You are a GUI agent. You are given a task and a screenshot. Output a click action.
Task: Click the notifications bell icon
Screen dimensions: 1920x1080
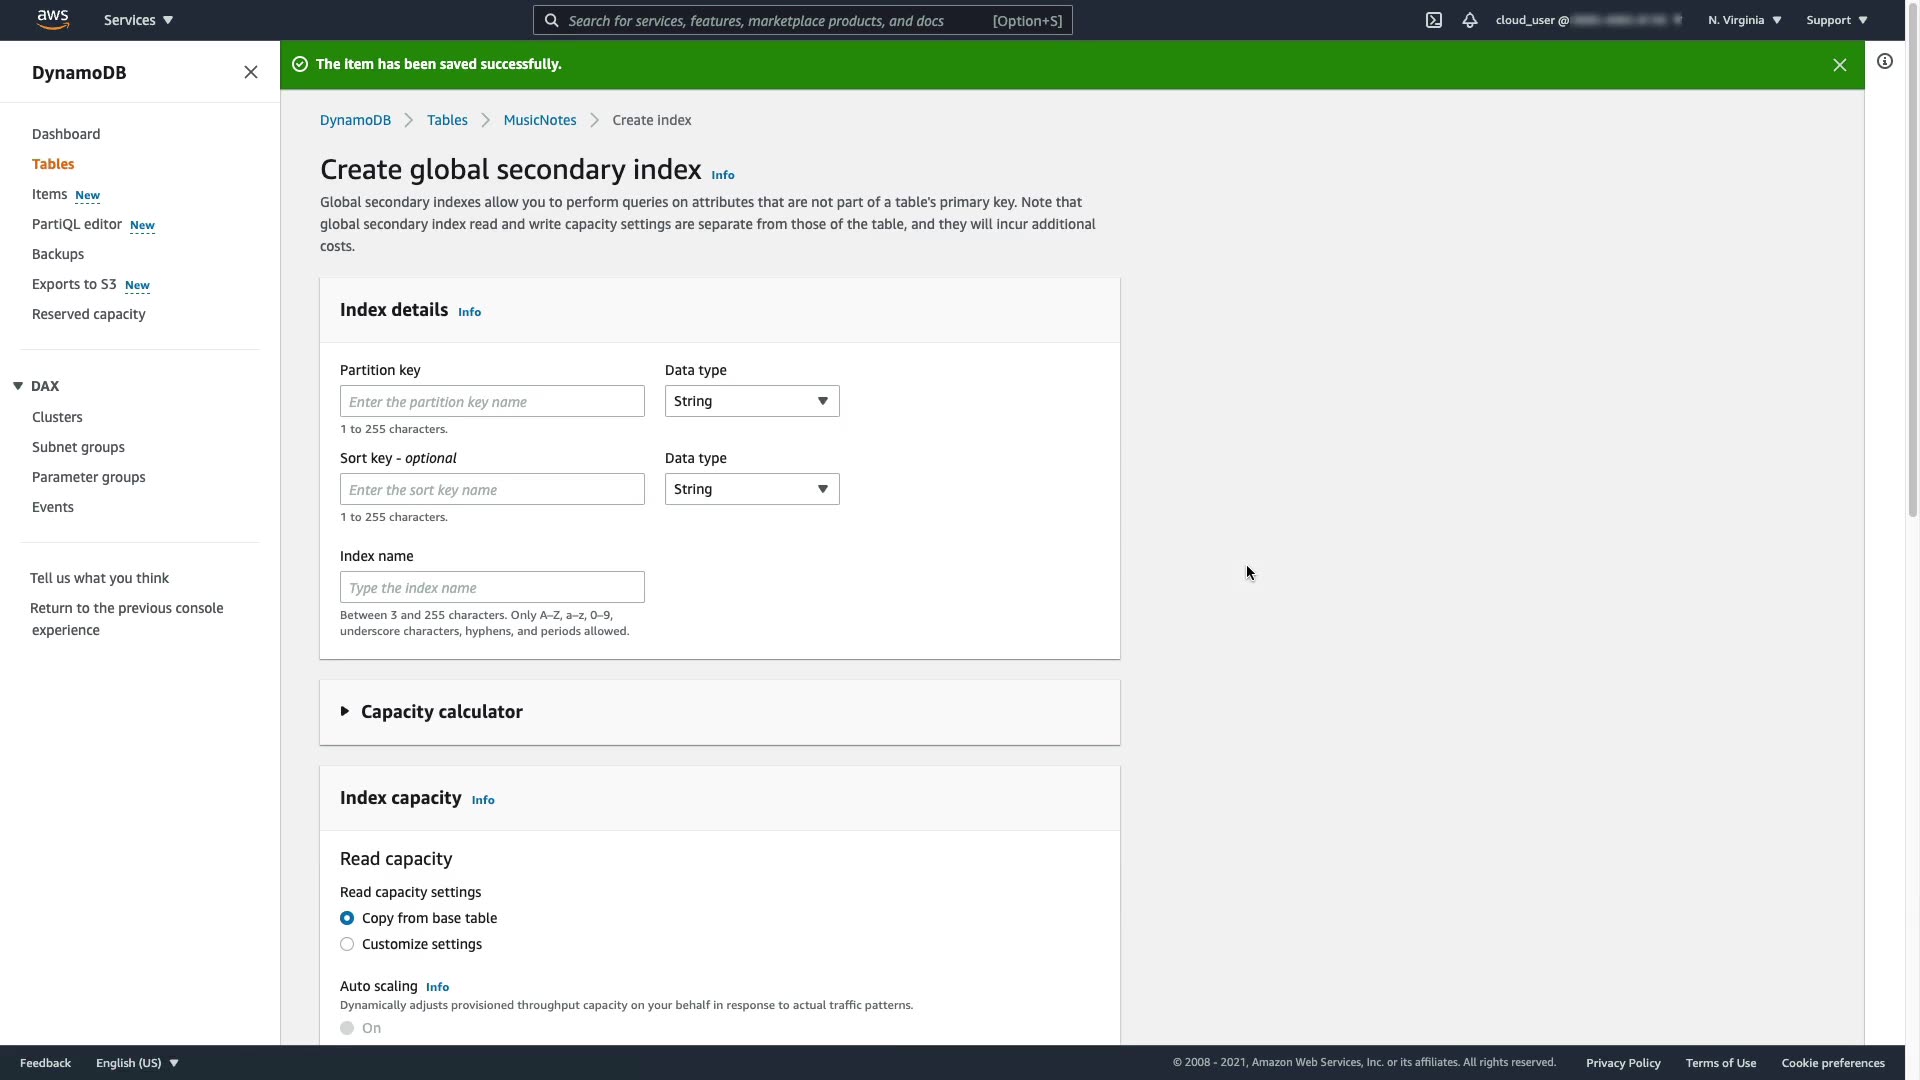(1469, 20)
